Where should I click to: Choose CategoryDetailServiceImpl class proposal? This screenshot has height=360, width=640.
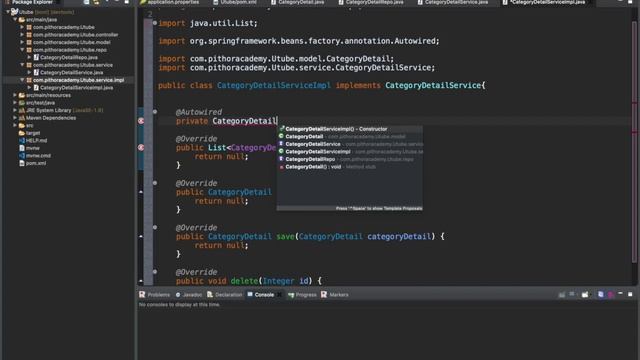point(350,152)
